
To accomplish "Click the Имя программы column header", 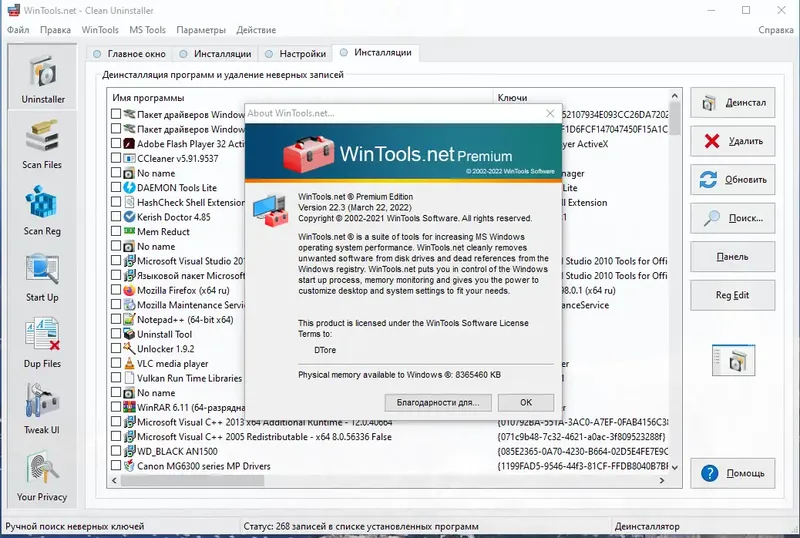I will [x=301, y=97].
